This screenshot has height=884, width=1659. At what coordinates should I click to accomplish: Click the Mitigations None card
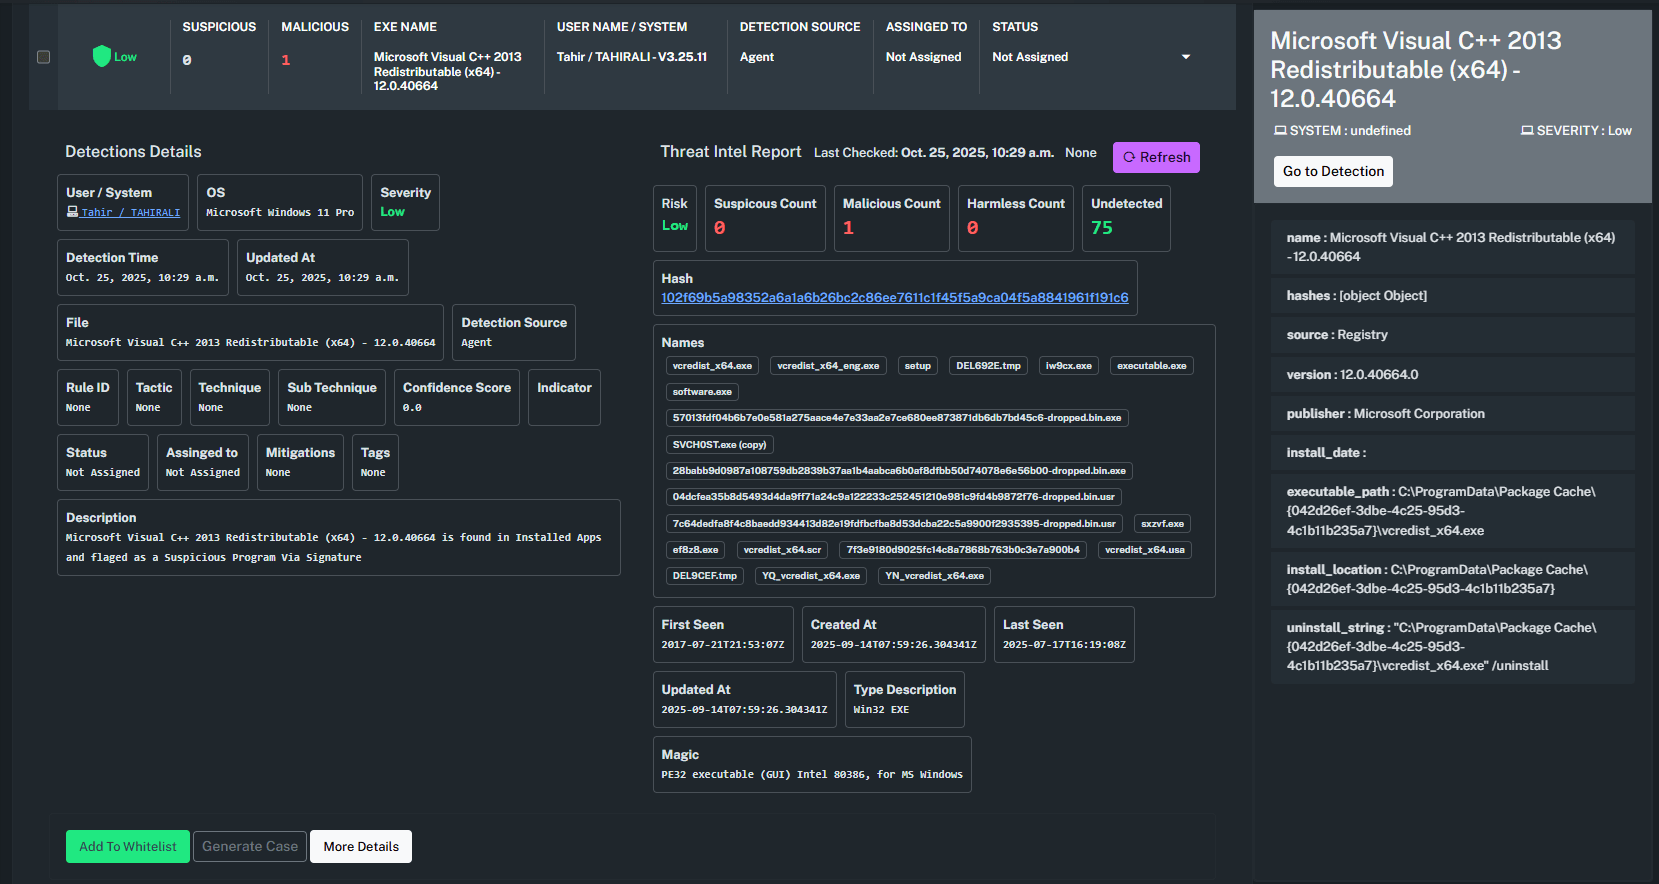pyautogui.click(x=300, y=462)
